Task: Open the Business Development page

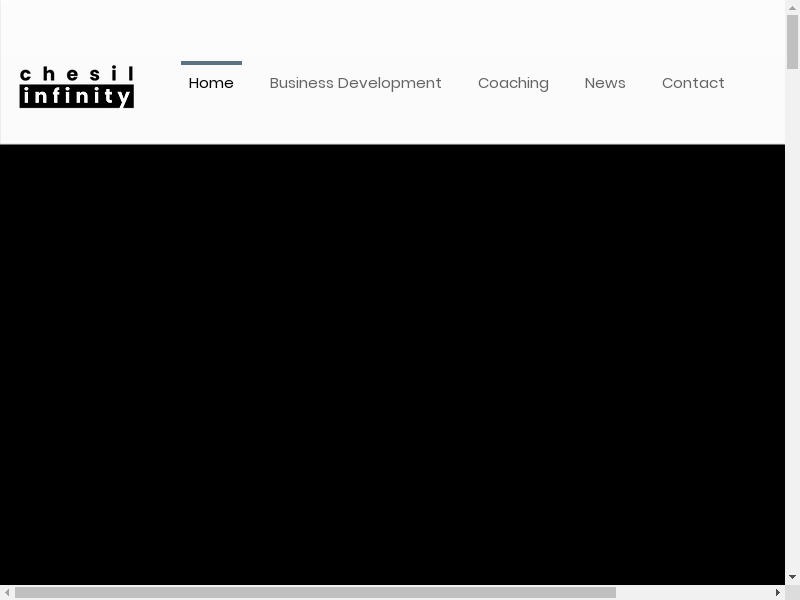Action: pos(355,83)
